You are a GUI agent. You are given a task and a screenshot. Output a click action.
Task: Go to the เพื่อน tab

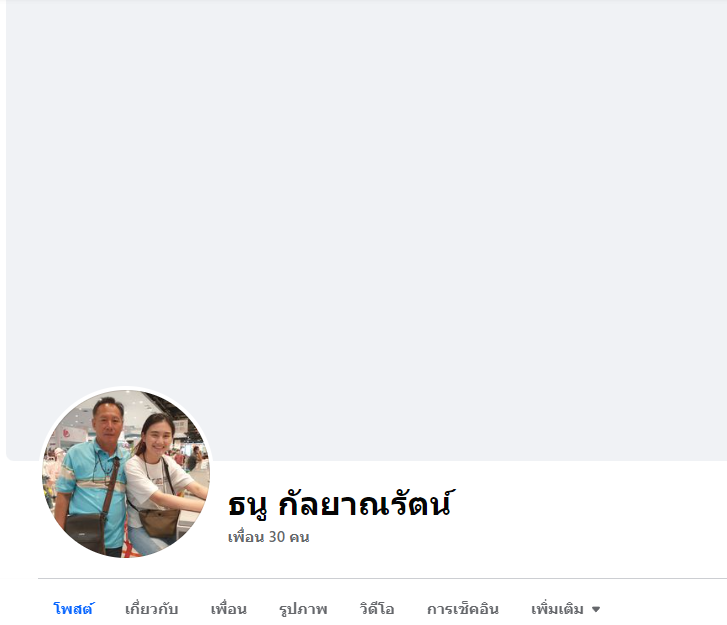[x=229, y=608]
